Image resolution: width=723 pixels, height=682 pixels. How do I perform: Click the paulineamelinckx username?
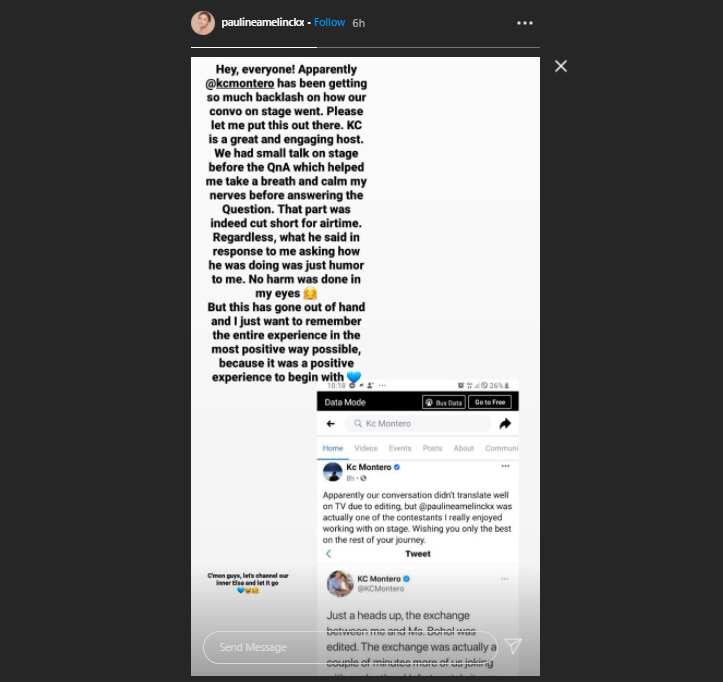tap(262, 23)
